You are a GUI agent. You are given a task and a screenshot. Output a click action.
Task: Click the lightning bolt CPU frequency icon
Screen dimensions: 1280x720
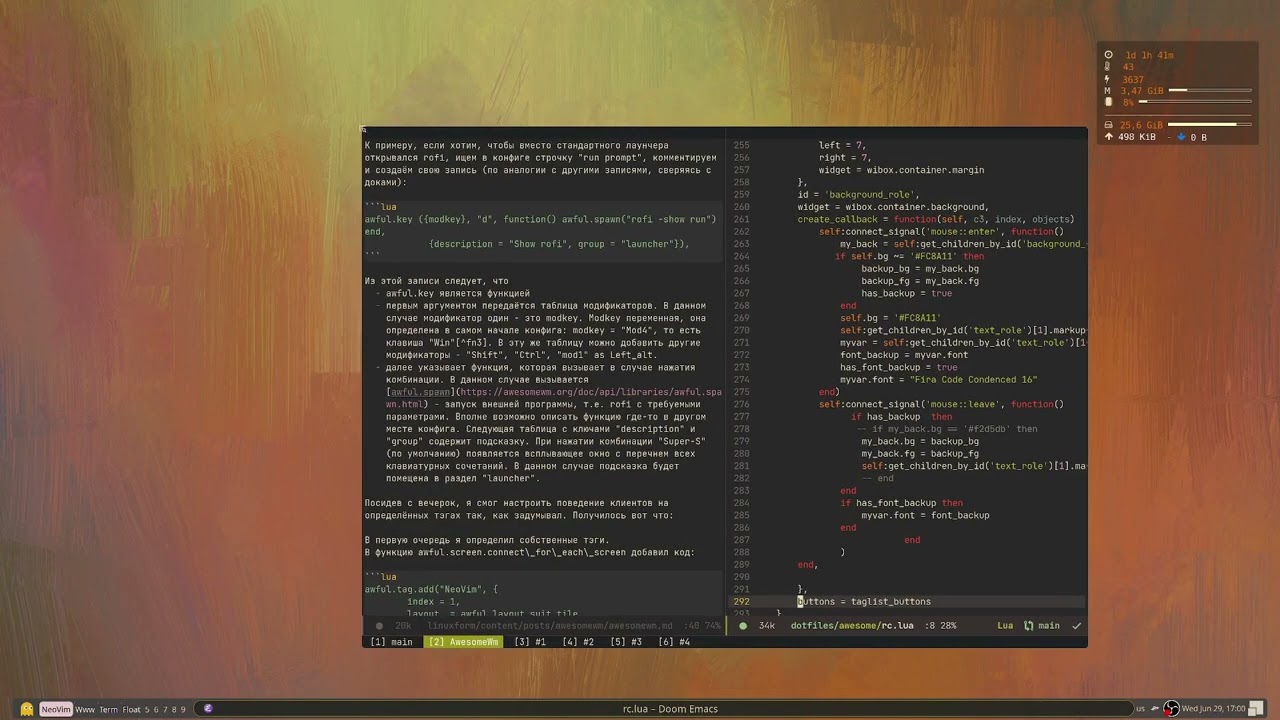(1107, 79)
